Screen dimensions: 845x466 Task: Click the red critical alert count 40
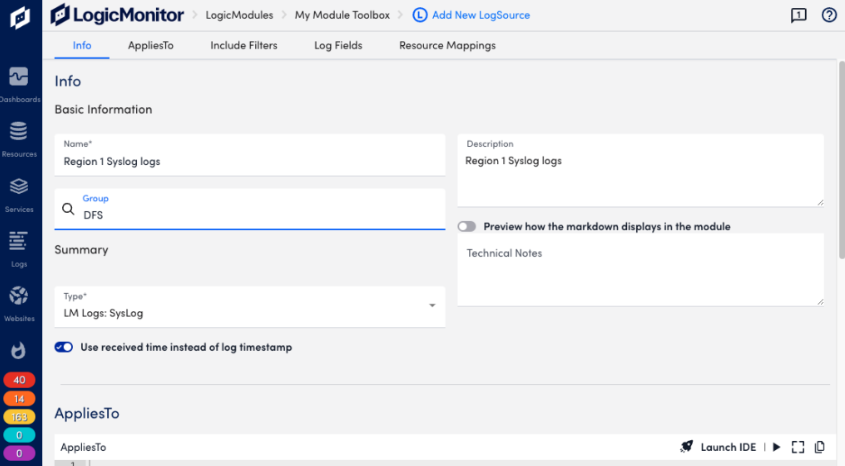point(19,380)
